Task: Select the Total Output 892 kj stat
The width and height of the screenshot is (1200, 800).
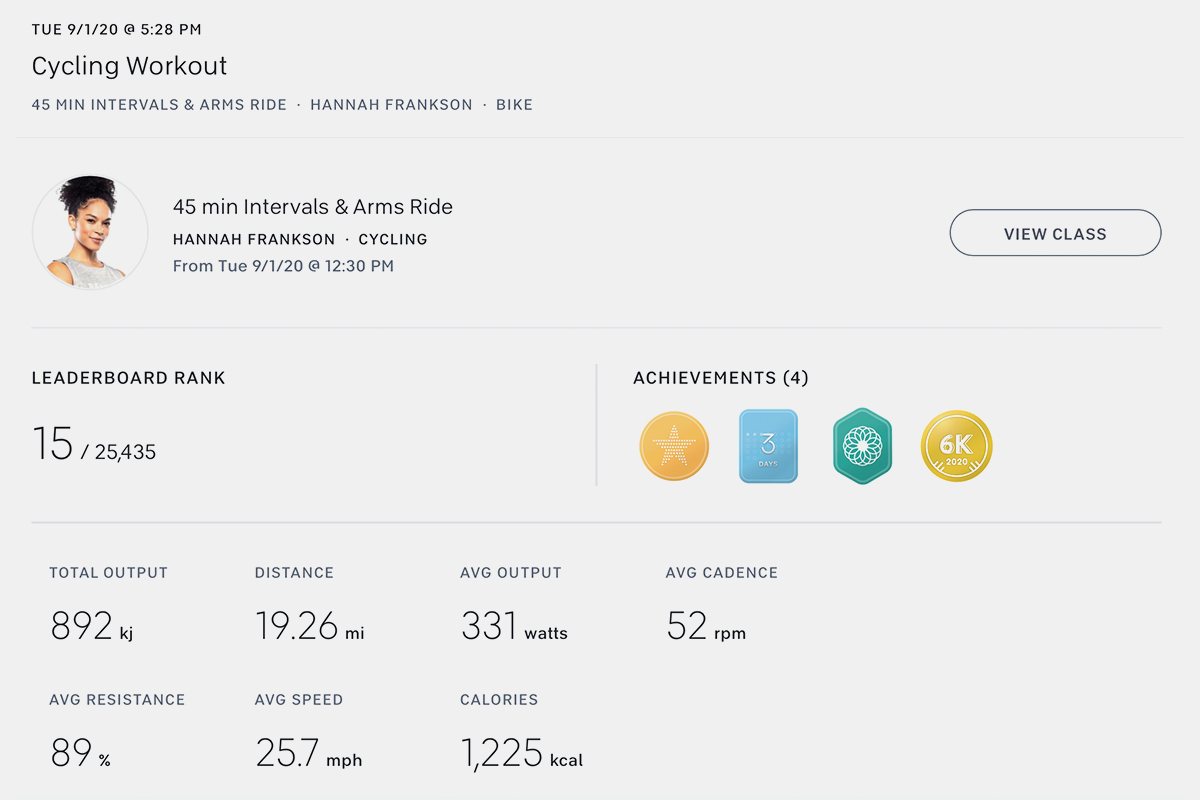Action: coord(91,626)
